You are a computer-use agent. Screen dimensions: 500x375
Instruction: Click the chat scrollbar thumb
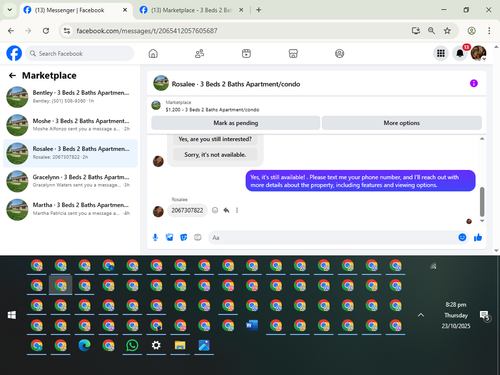point(482,202)
